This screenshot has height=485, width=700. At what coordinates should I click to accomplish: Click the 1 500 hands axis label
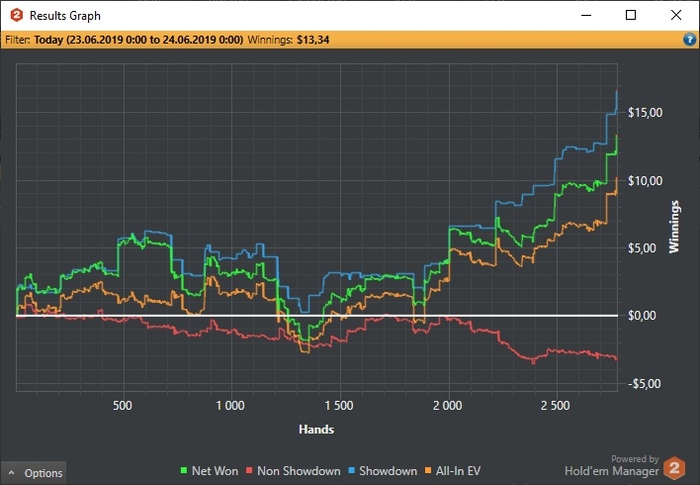(x=339, y=406)
